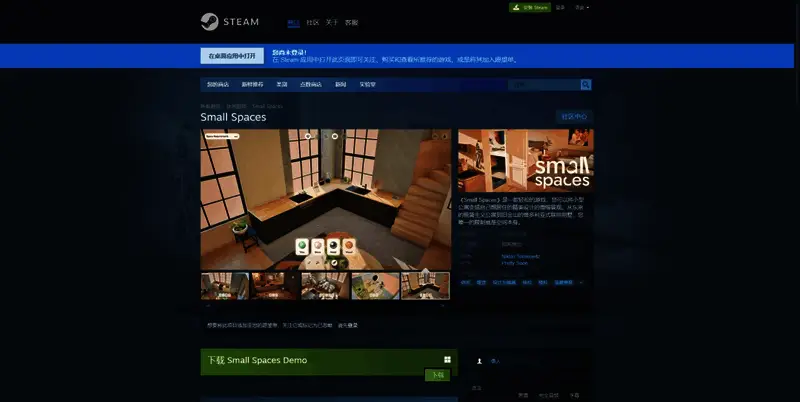Expand the game tags plus button
800x402 pixels.
pyautogui.click(x=581, y=283)
